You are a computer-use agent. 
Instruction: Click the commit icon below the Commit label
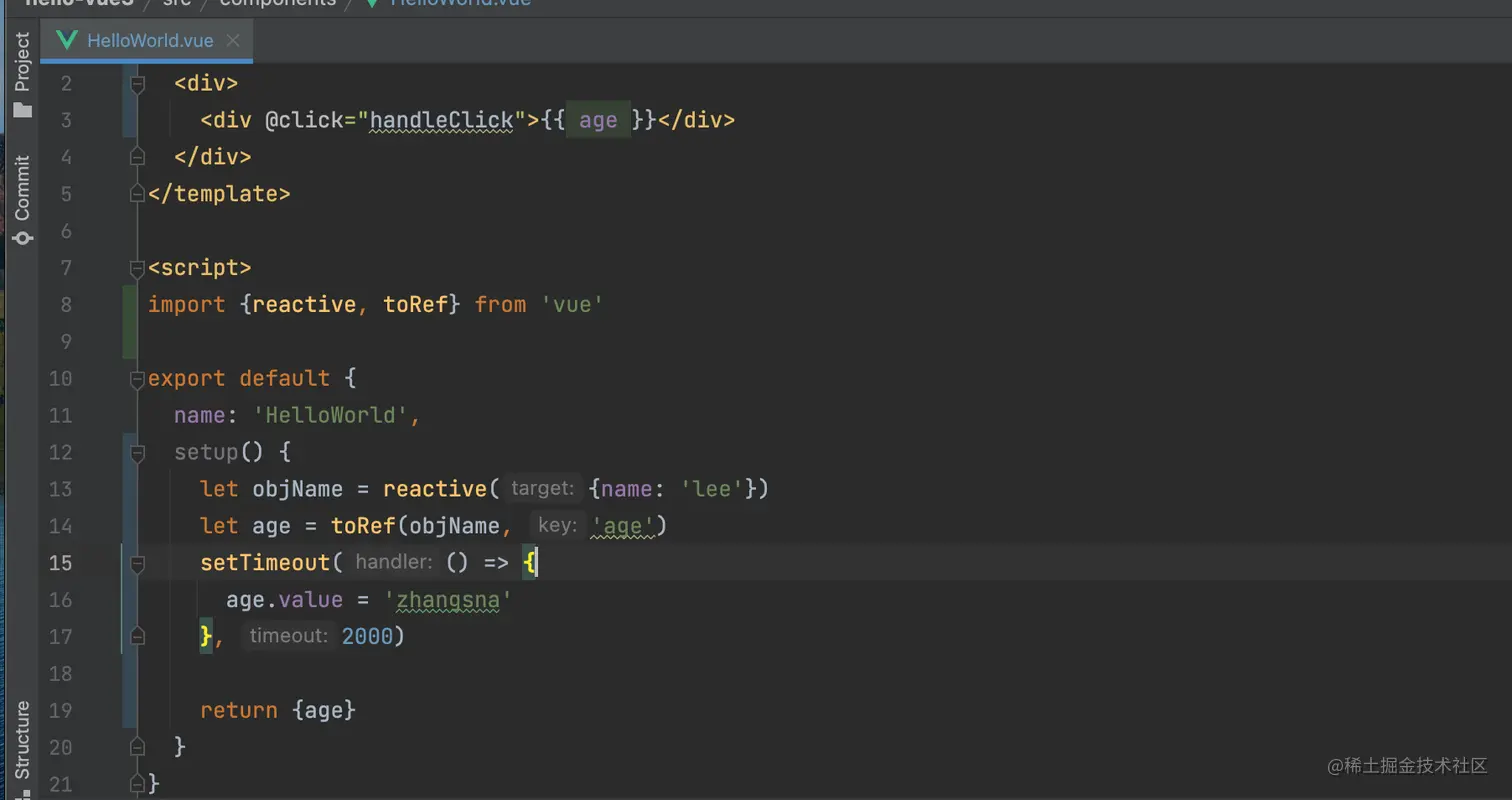pyautogui.click(x=22, y=237)
